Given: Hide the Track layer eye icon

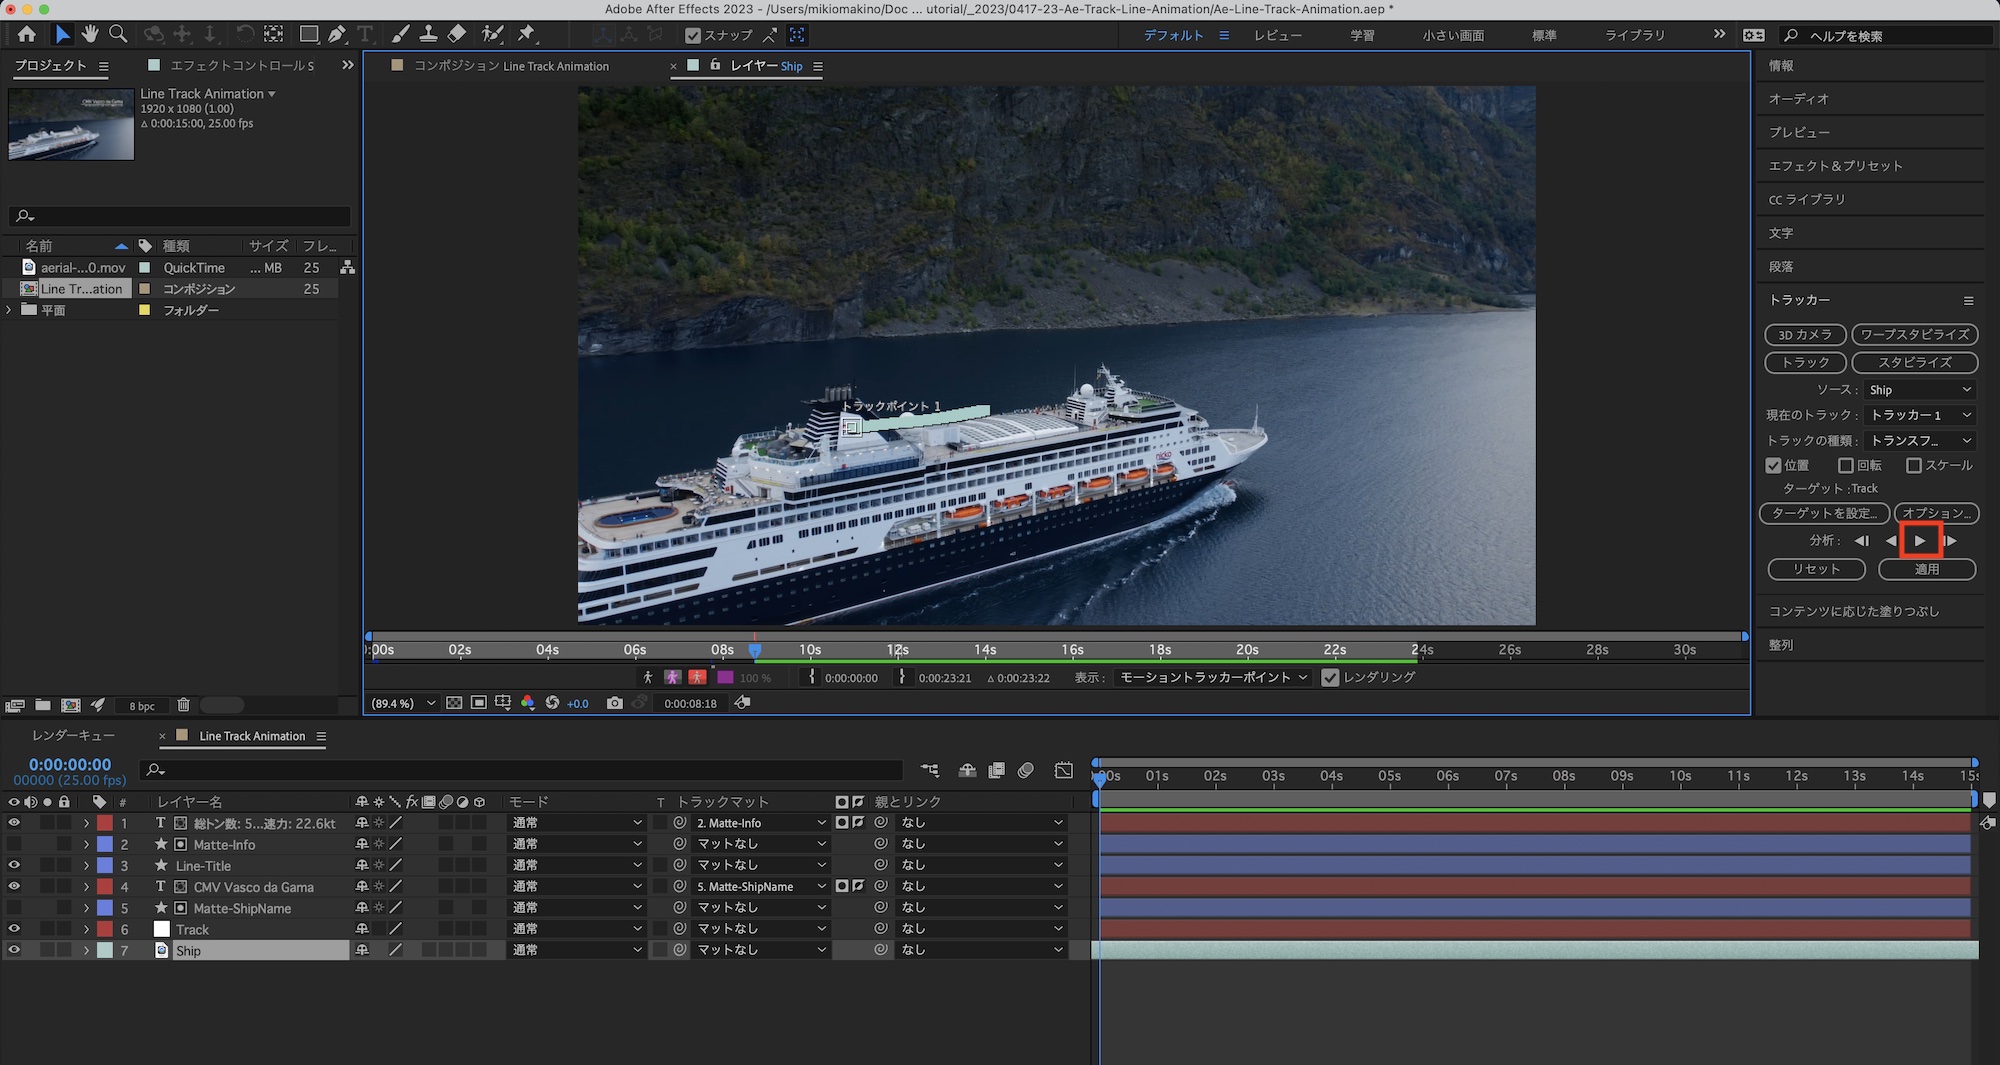Looking at the screenshot, I should [x=14, y=929].
